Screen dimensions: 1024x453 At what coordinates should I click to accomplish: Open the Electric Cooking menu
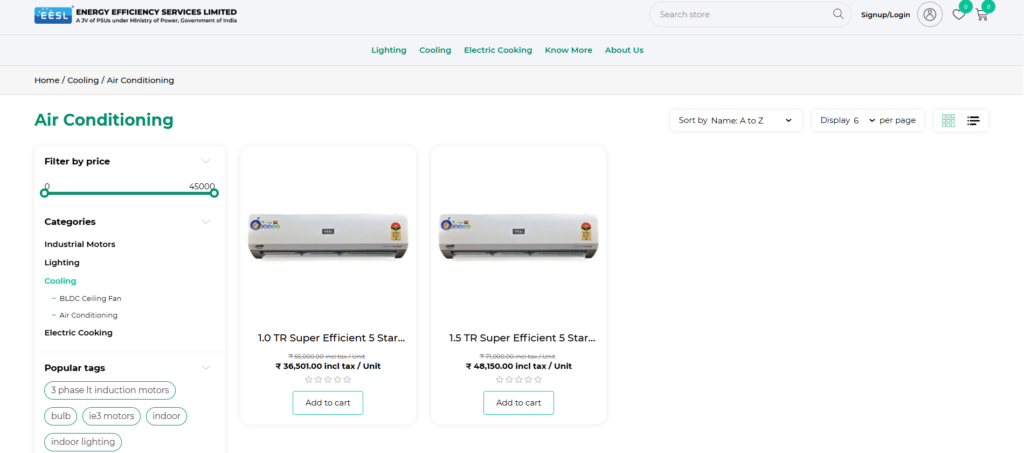498,50
